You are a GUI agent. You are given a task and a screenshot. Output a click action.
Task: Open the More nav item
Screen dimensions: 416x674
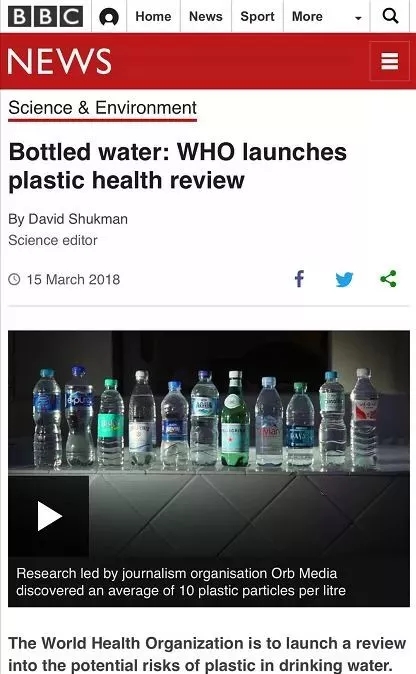tap(307, 16)
